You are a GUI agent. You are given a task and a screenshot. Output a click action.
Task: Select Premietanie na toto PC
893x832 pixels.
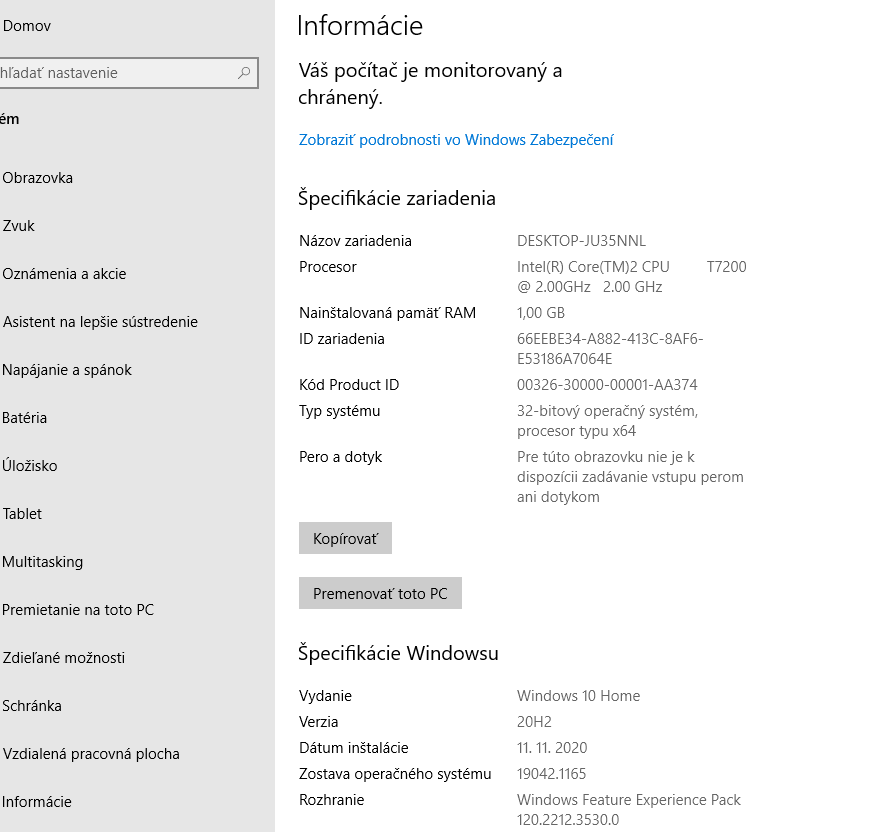click(80, 610)
